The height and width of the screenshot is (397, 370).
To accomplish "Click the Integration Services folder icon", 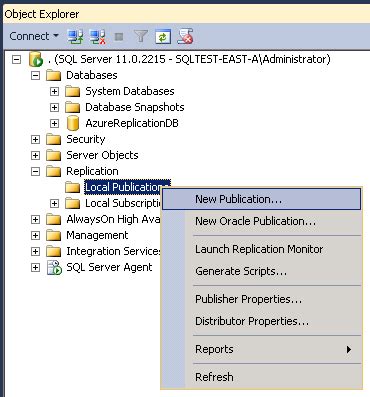I will click(53, 251).
